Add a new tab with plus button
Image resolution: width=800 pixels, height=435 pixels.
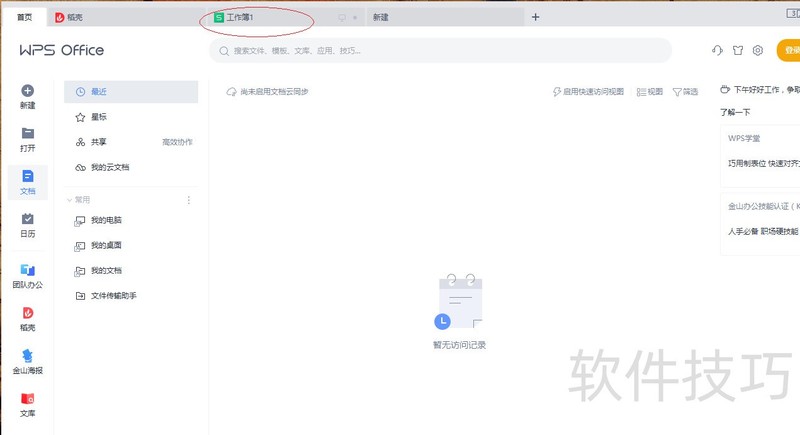[535, 17]
